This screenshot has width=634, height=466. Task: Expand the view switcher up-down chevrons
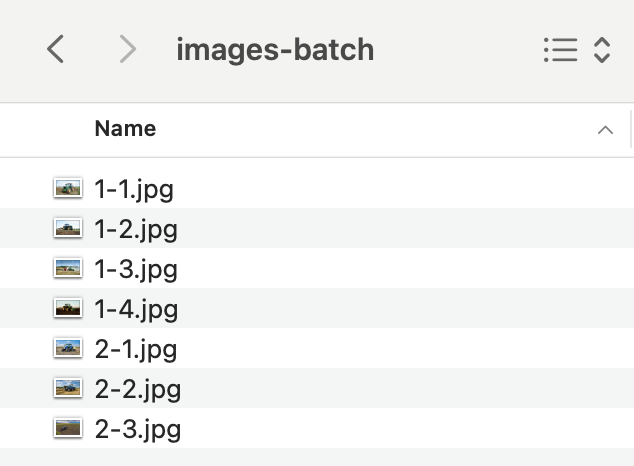click(x=602, y=50)
